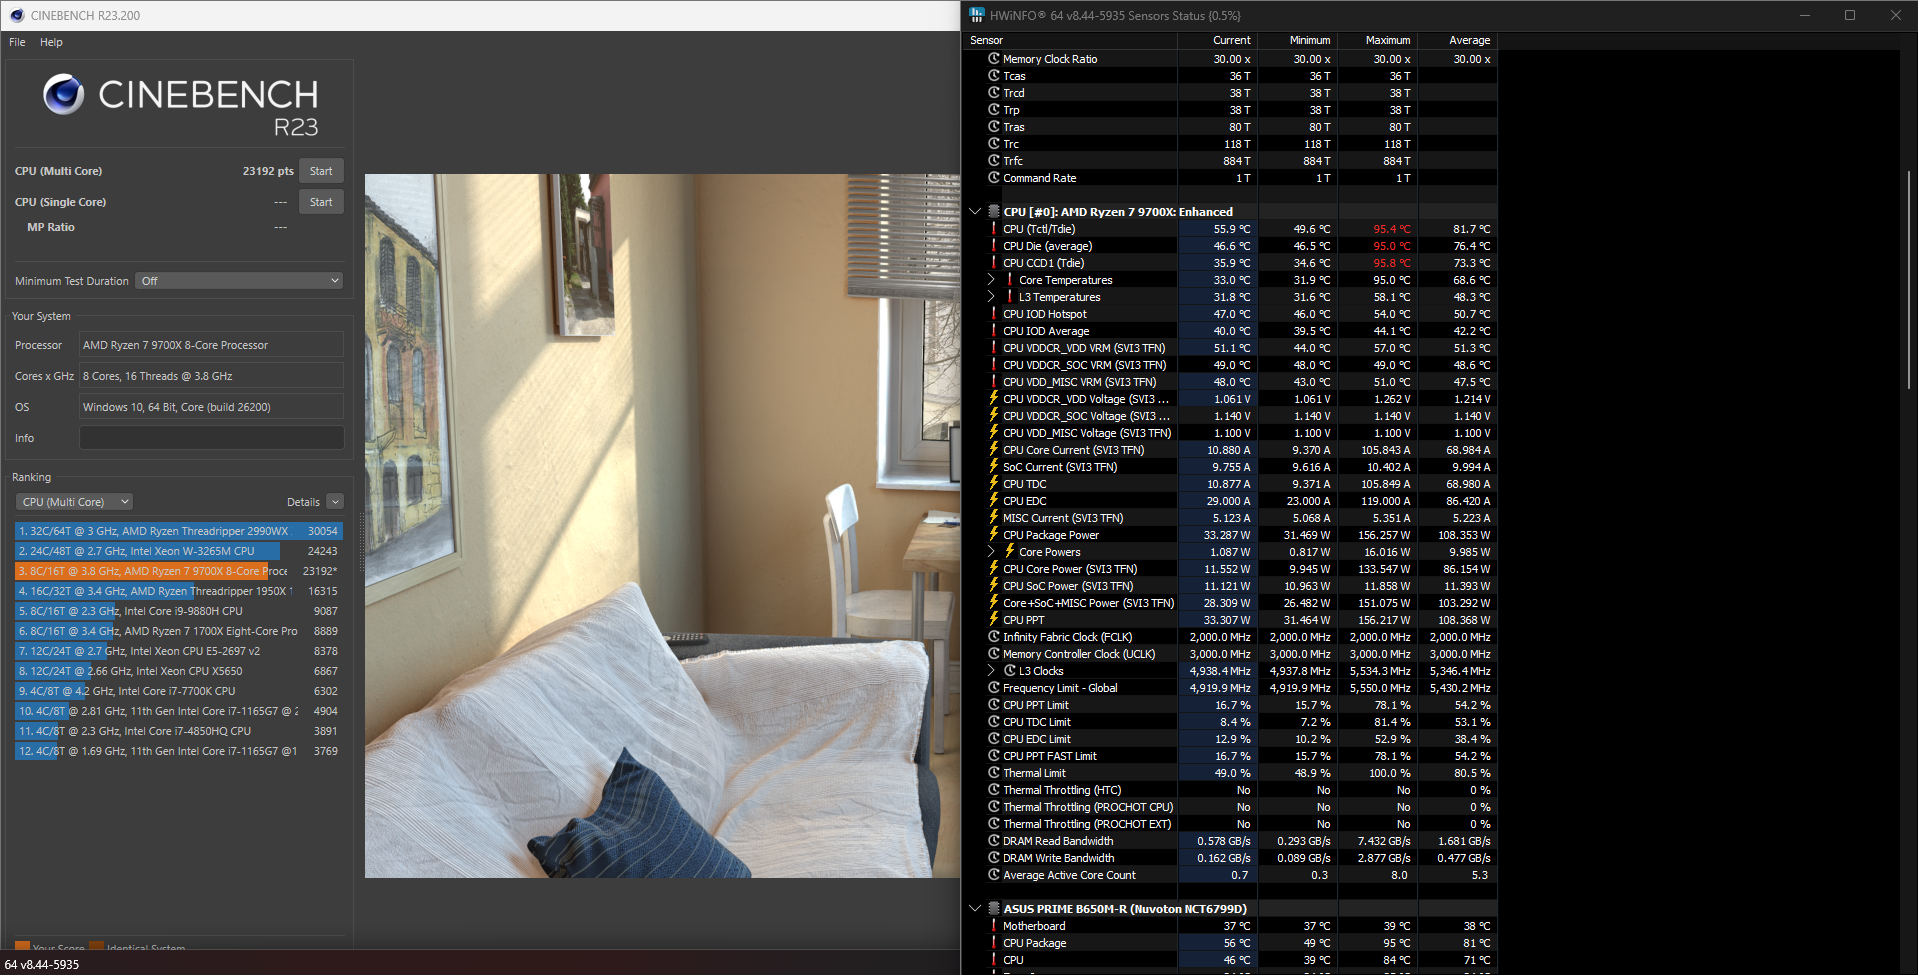Viewport: 1918px width, 975px height.
Task: Click the icon for Average Active Core Count
Action: pyautogui.click(x=994, y=875)
